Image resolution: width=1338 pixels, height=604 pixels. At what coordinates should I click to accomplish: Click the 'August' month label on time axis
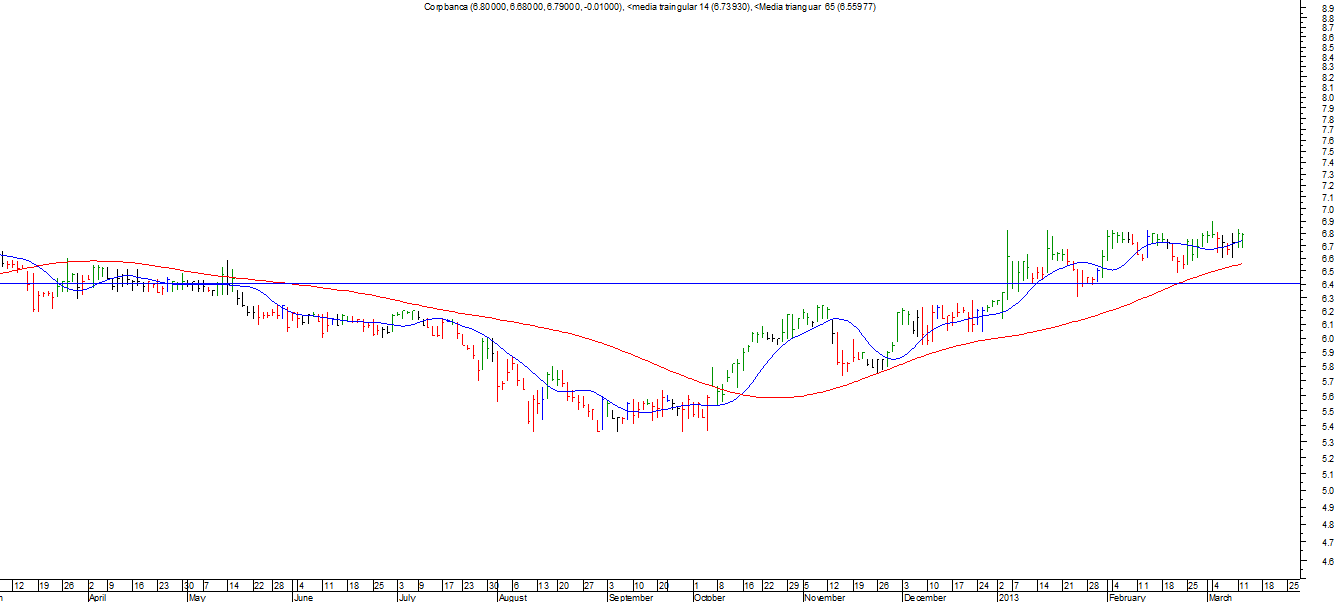(x=512, y=597)
